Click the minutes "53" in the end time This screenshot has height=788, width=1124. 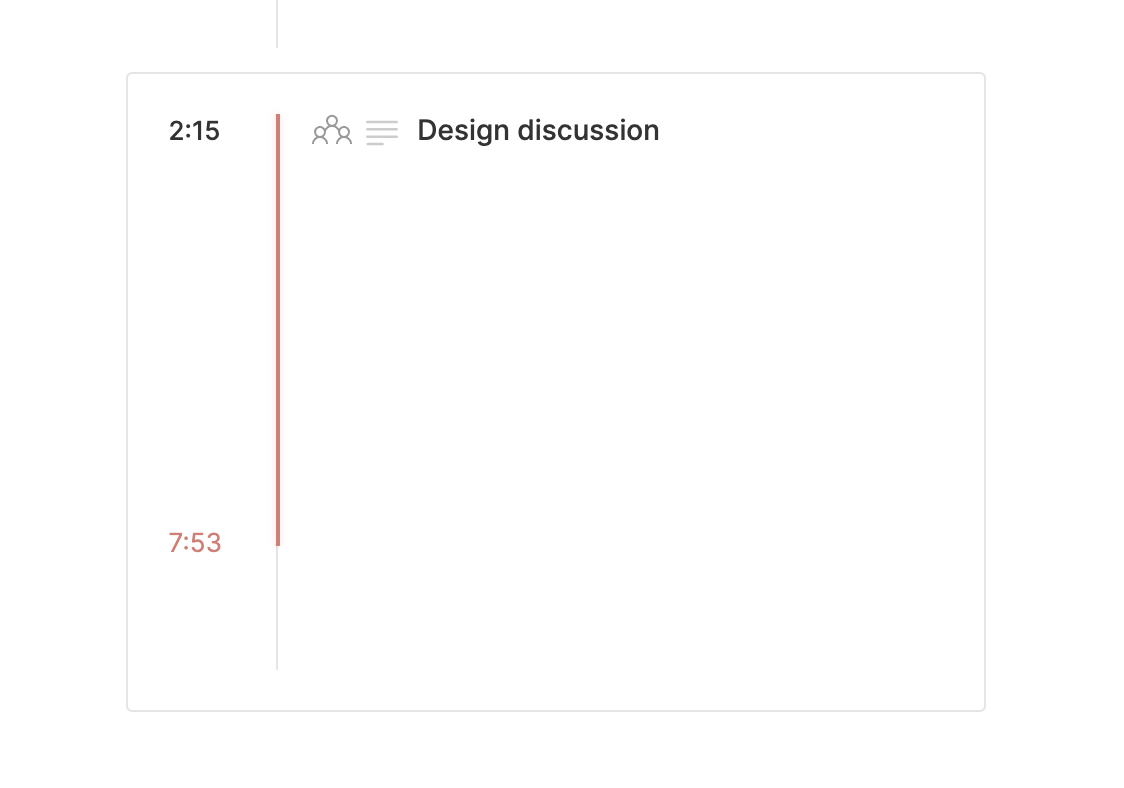coord(208,543)
